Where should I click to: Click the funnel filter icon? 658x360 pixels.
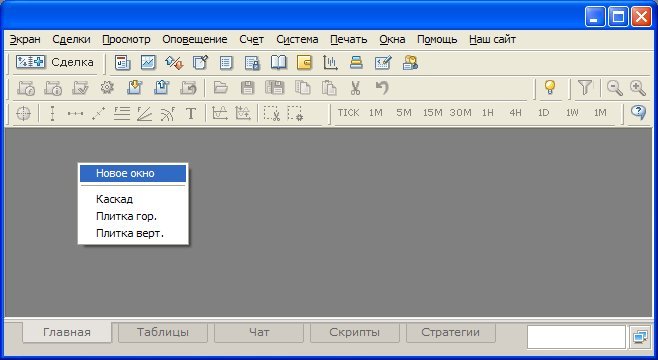pos(585,88)
